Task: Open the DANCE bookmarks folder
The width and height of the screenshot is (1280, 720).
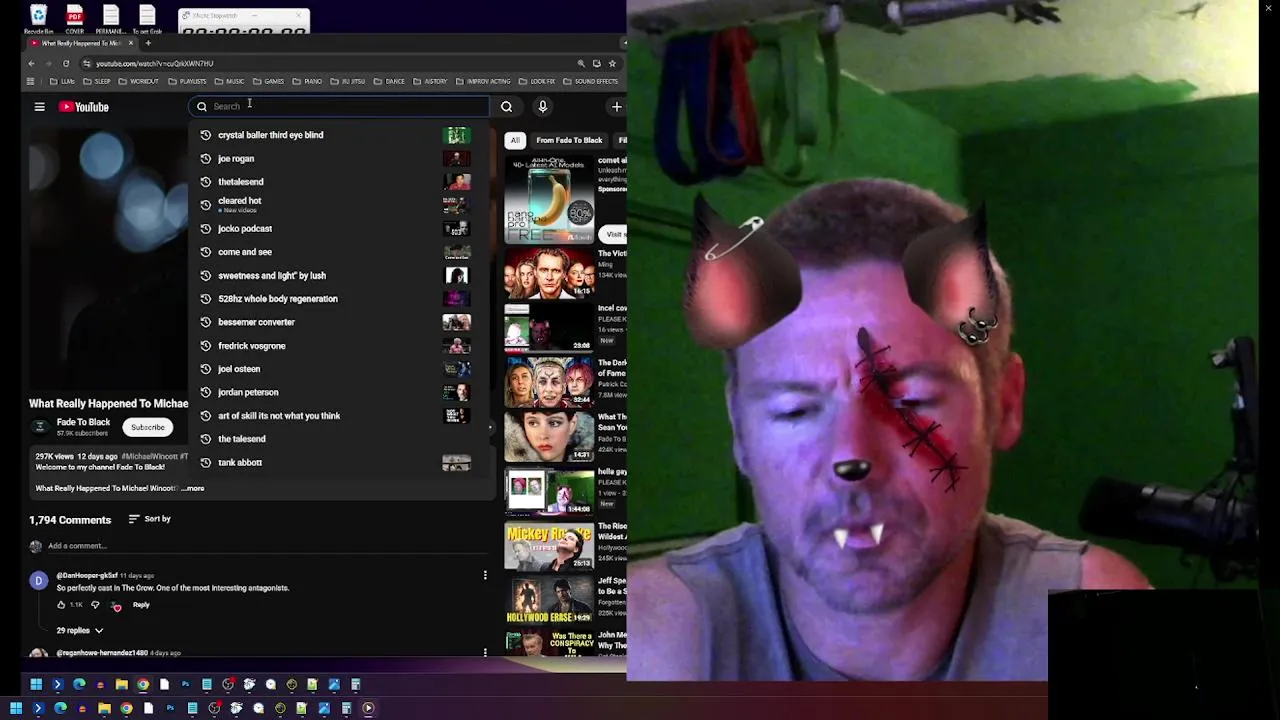Action: click(390, 81)
